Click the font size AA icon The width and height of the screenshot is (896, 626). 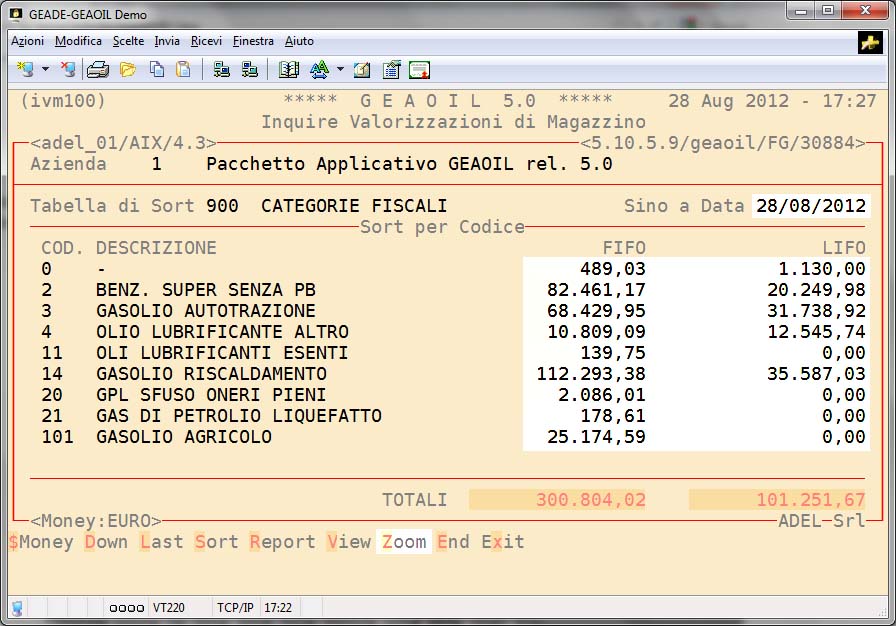pos(319,69)
